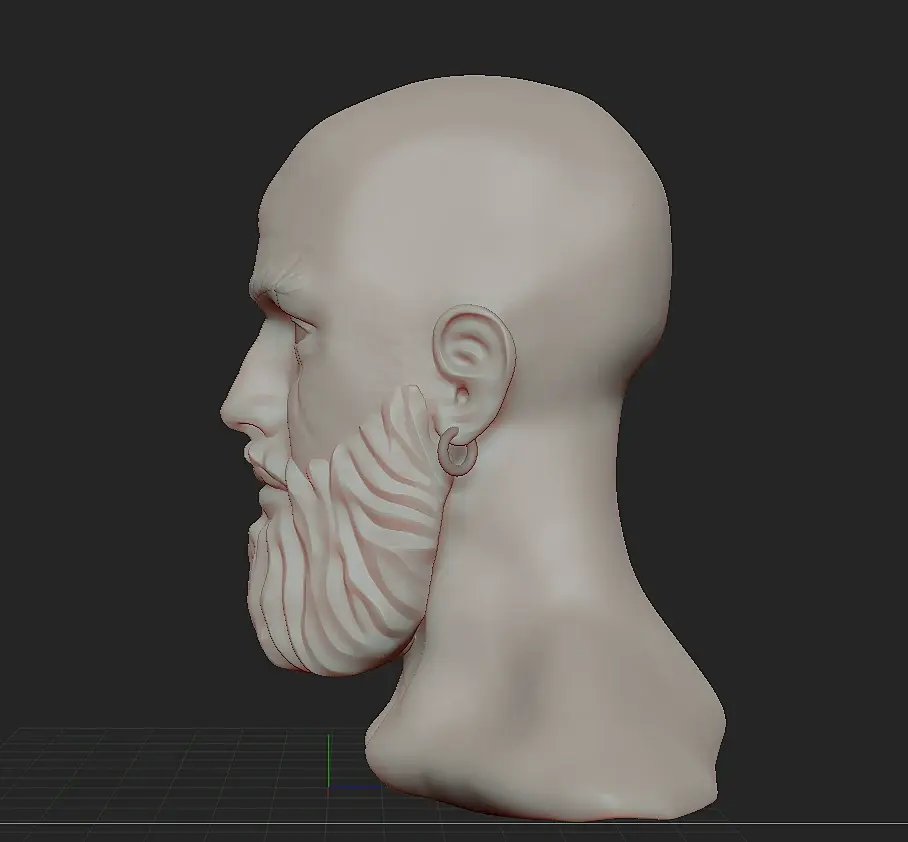Screen dimensions: 908x842
Task: Click the tip of the nose
Action: click(x=227, y=412)
